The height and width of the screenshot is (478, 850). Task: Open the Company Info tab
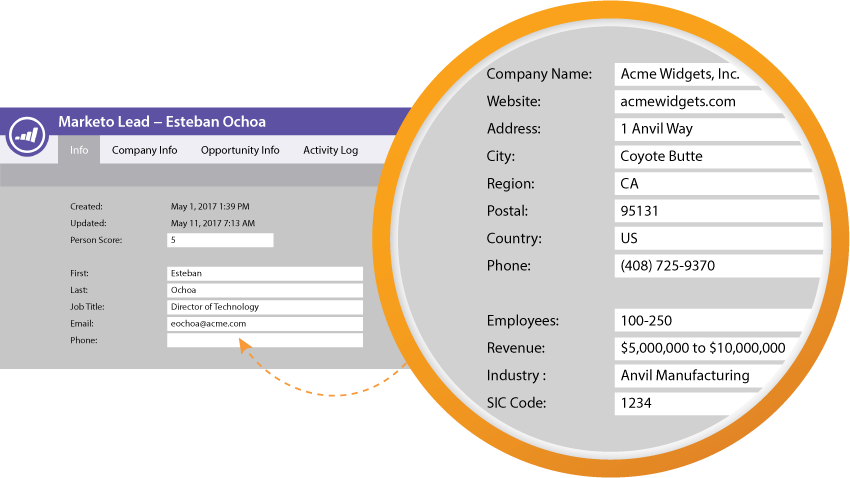(144, 150)
